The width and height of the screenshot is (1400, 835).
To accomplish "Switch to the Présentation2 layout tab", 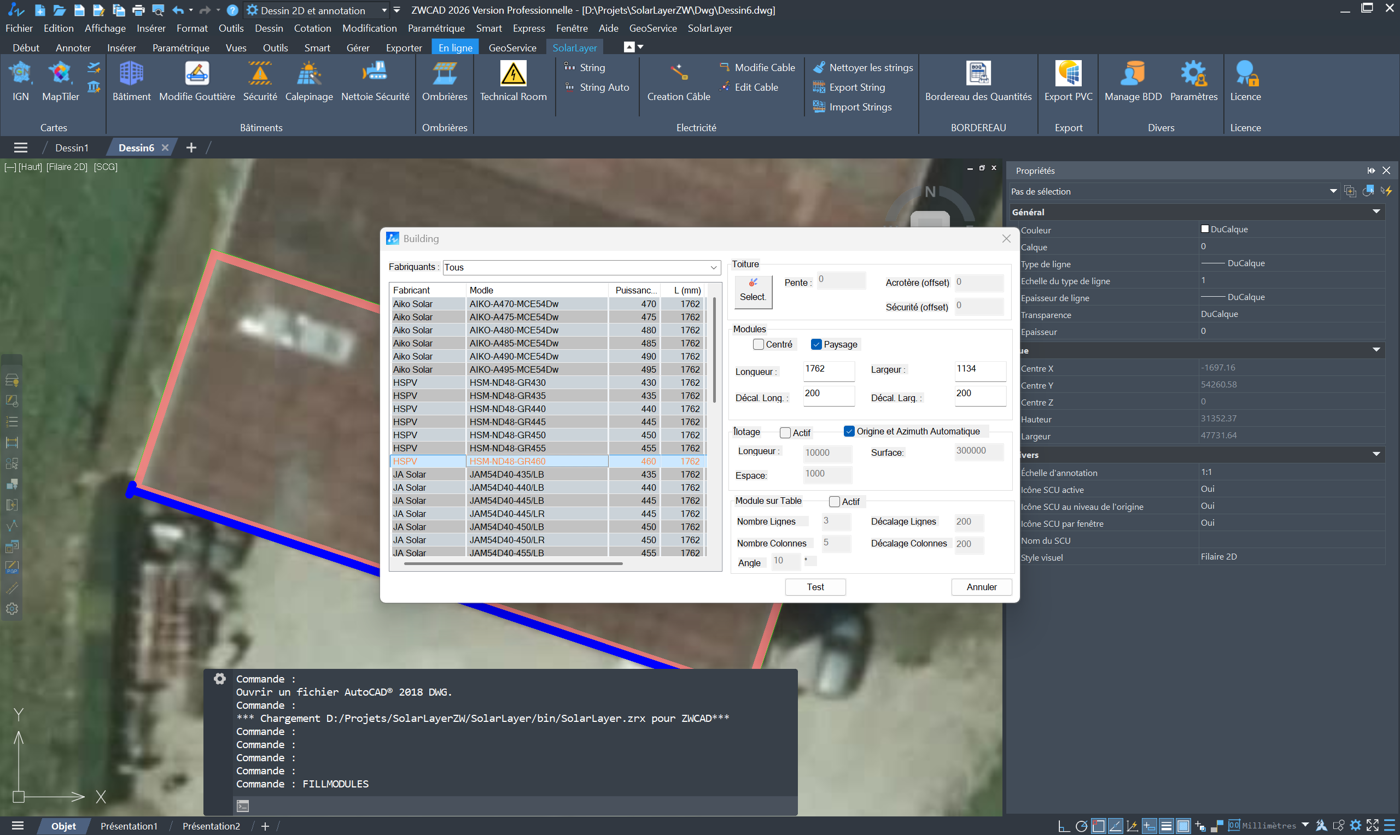I will click(211, 827).
